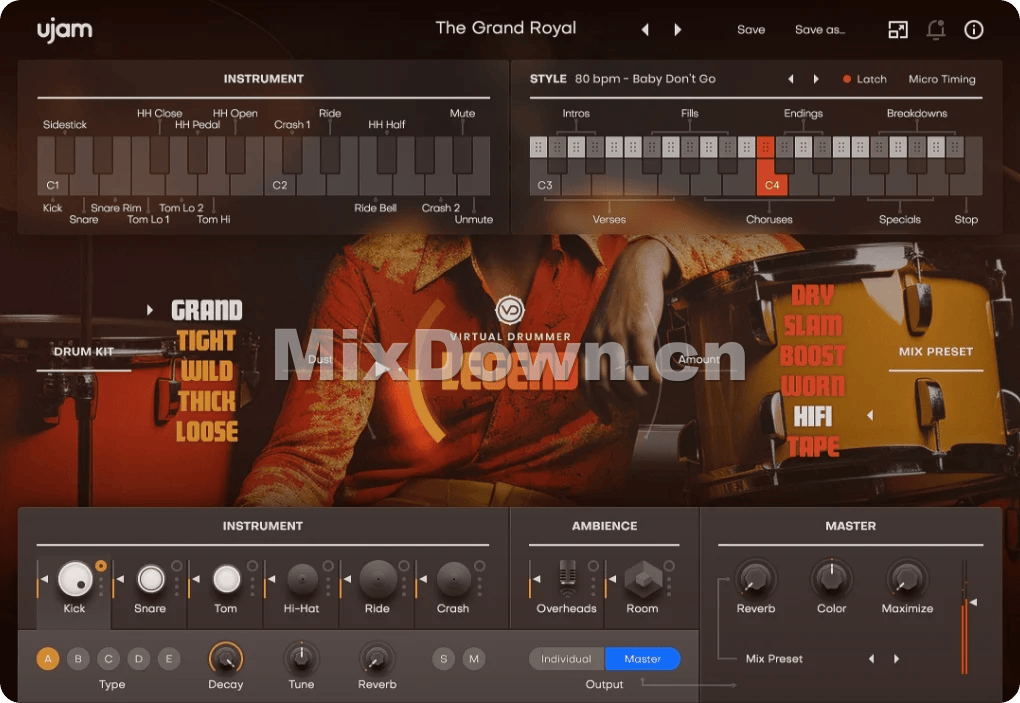
Task: Click the Virtual Drummer logo emblem
Action: click(x=510, y=310)
